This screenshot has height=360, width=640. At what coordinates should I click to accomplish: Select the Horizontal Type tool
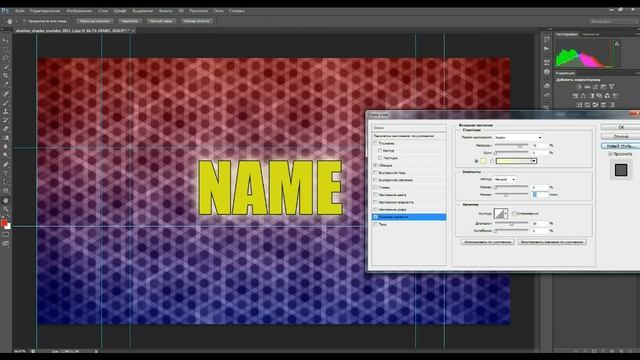6,173
